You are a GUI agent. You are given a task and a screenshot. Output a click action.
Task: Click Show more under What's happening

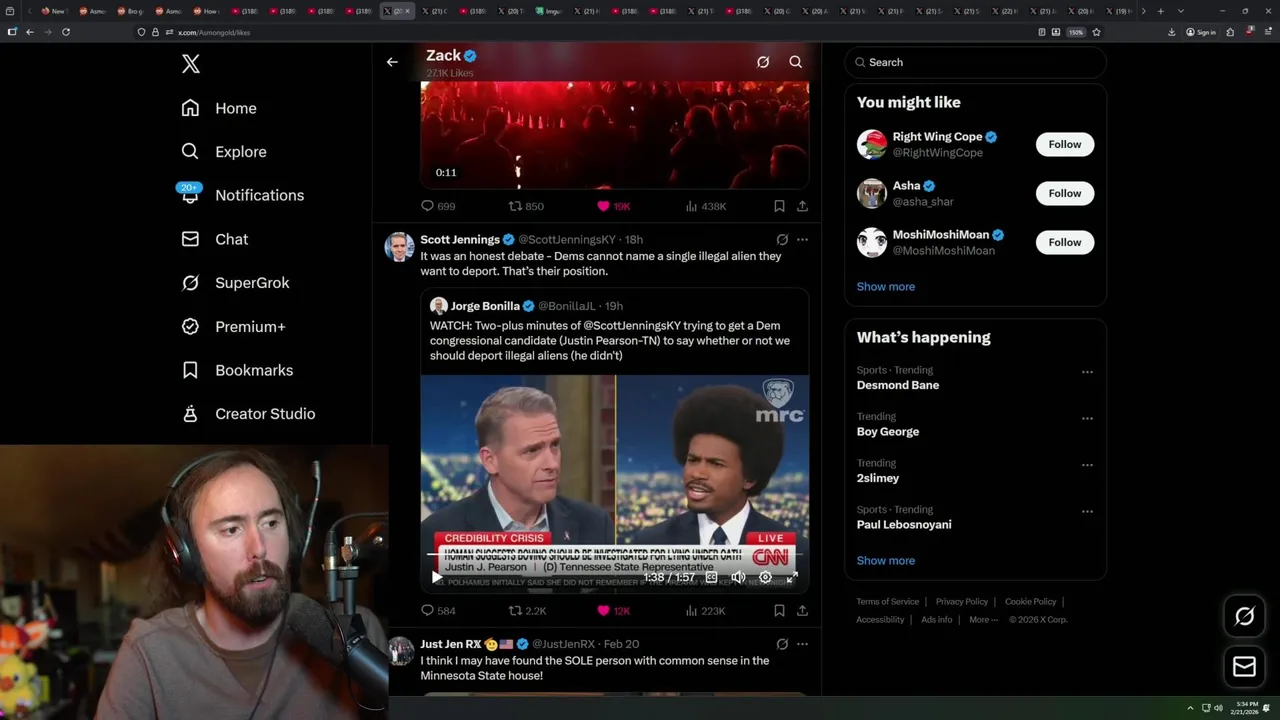click(885, 561)
